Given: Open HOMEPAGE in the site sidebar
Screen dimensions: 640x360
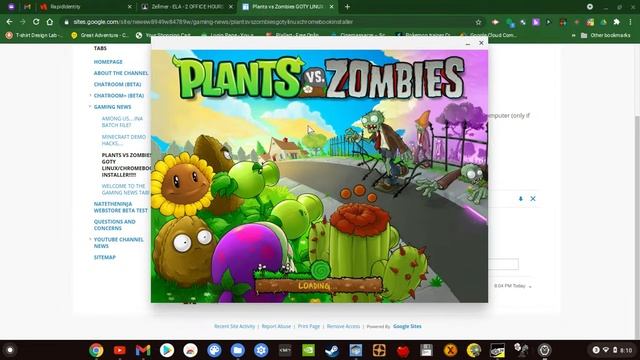Looking at the screenshot, I should pyautogui.click(x=108, y=62).
